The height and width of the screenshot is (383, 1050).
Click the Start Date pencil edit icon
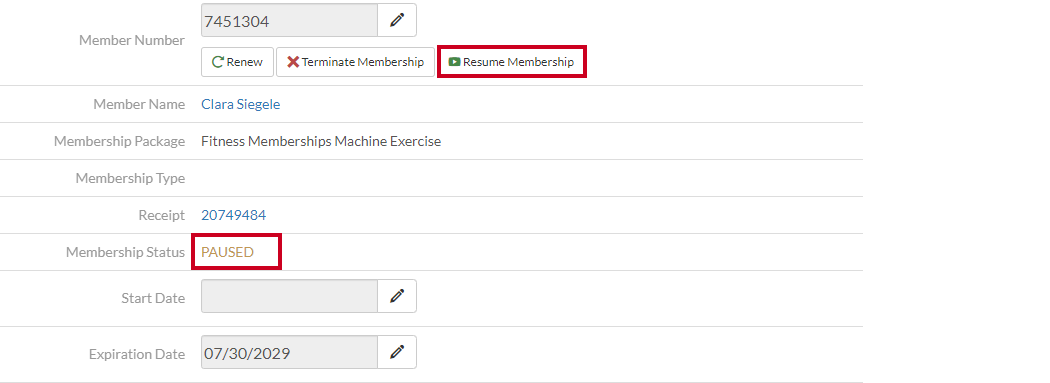[397, 296]
